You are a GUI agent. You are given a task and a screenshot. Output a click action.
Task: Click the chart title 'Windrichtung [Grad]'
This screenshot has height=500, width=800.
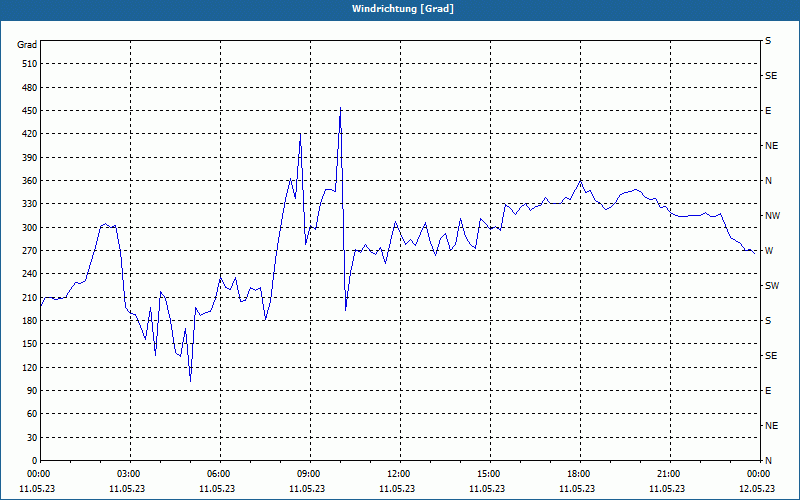point(403,9)
